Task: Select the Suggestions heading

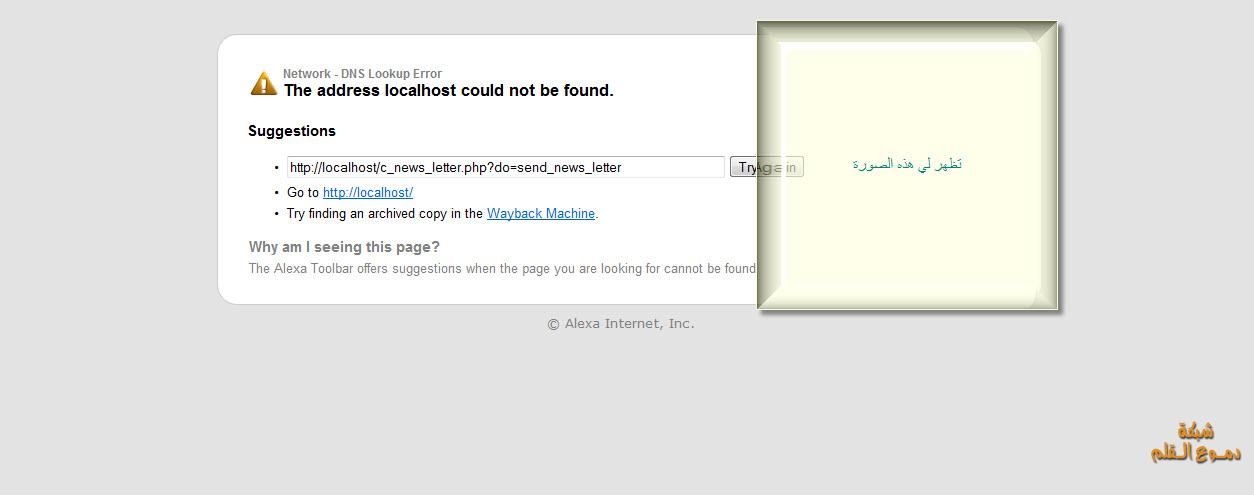Action: (292, 131)
